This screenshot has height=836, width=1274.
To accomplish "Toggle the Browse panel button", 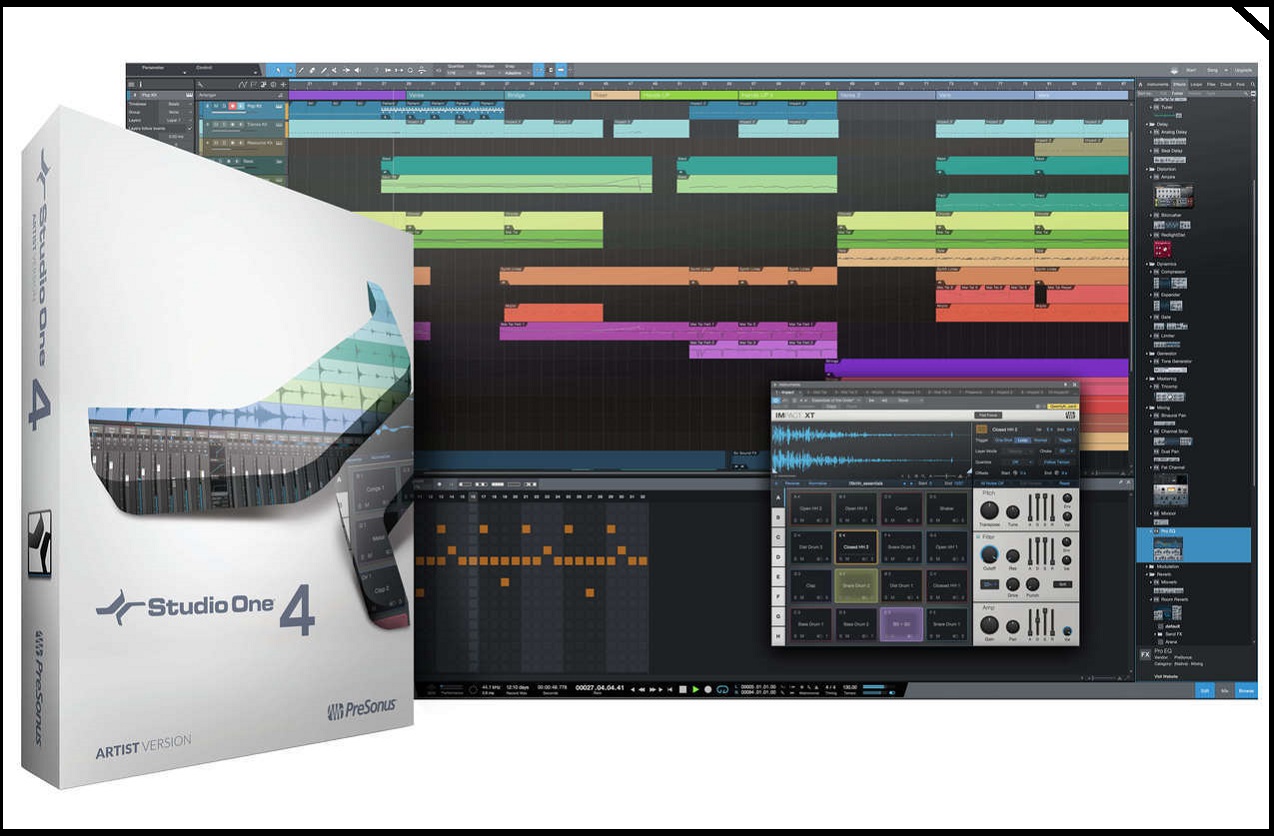I will (x=1247, y=689).
